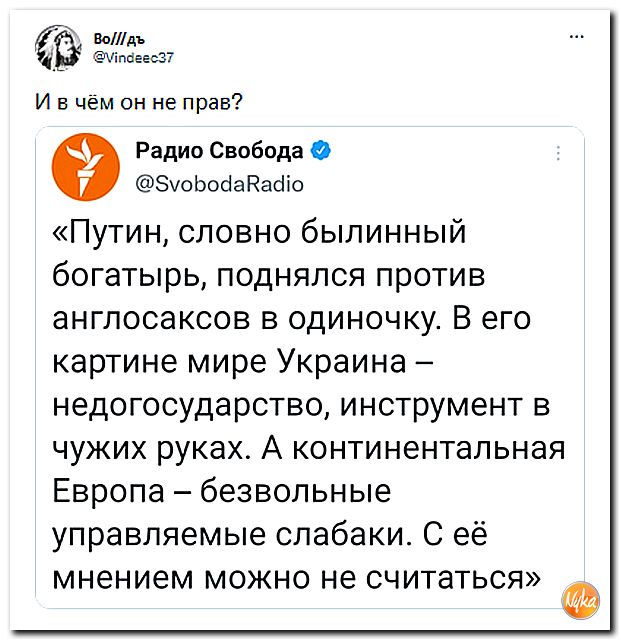Image resolution: width=621 pixels, height=641 pixels.
Task: Click the line "чужих руках. А континентальная"
Action: pos(309,448)
